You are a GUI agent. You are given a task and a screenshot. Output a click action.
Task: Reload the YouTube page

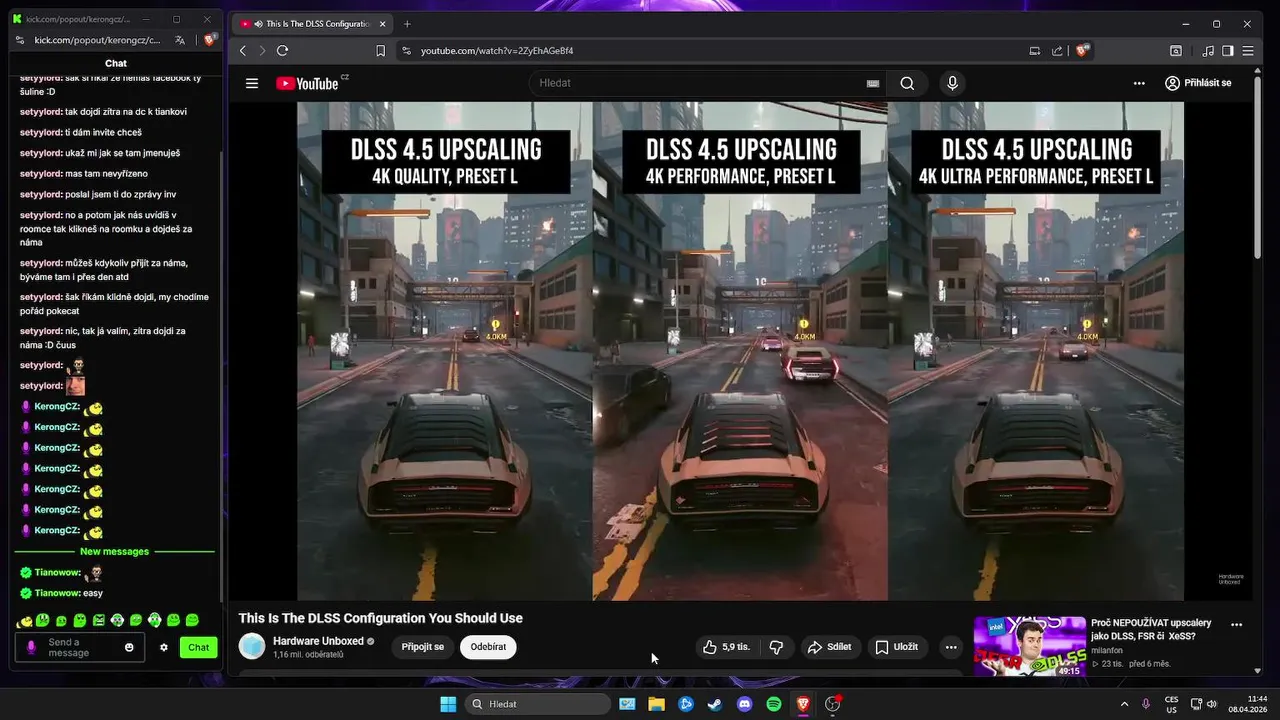282,50
